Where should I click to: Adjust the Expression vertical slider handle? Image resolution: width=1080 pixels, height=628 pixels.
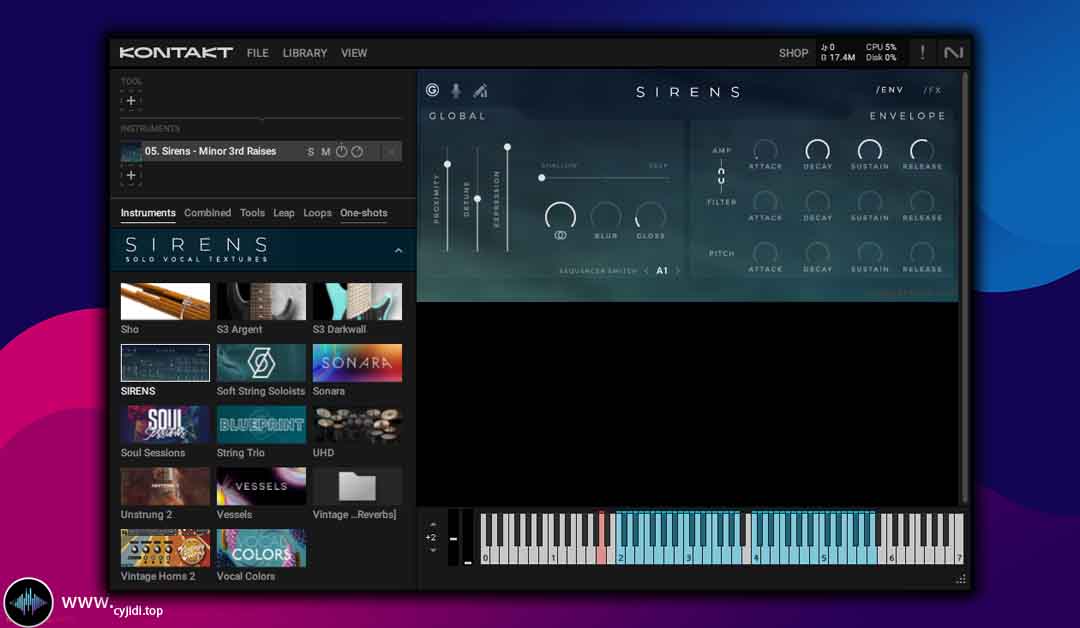(507, 147)
